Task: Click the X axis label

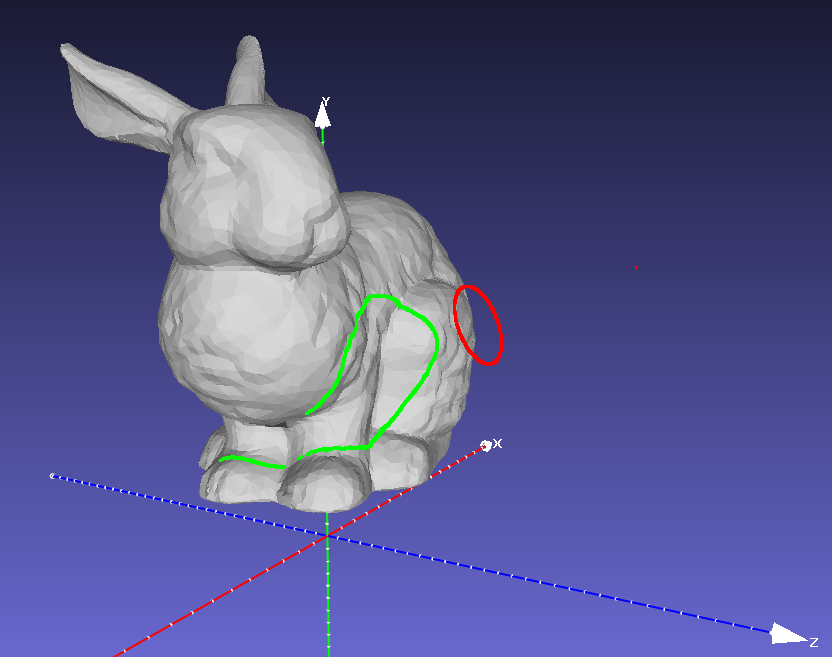Action: 497,443
